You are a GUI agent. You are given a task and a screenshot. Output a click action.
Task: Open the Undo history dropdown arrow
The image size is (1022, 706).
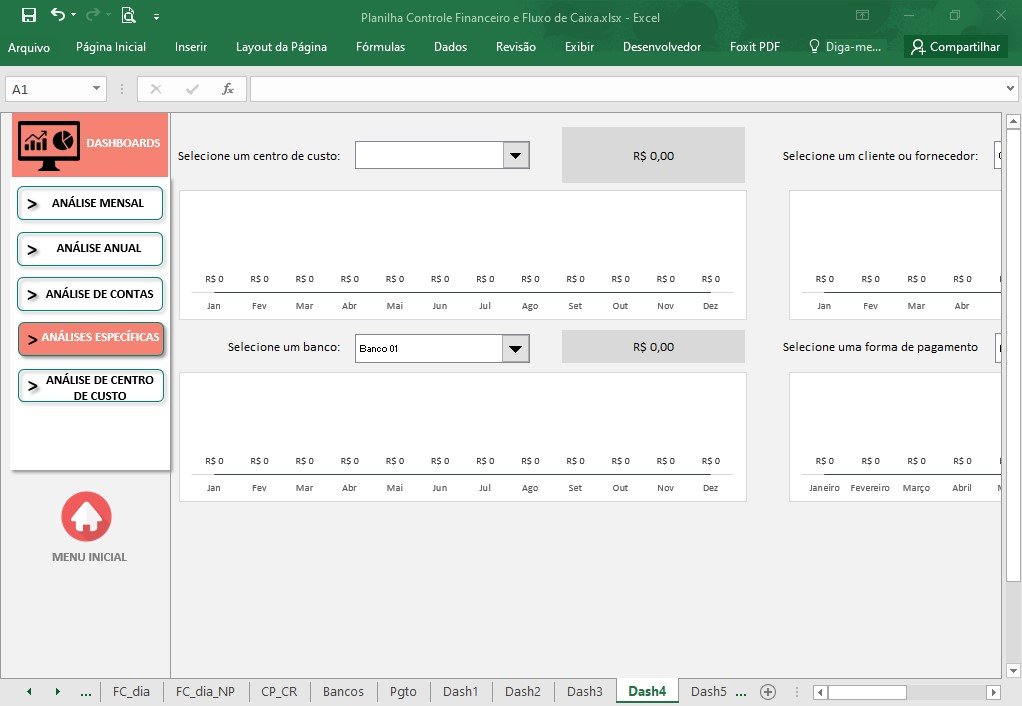74,15
